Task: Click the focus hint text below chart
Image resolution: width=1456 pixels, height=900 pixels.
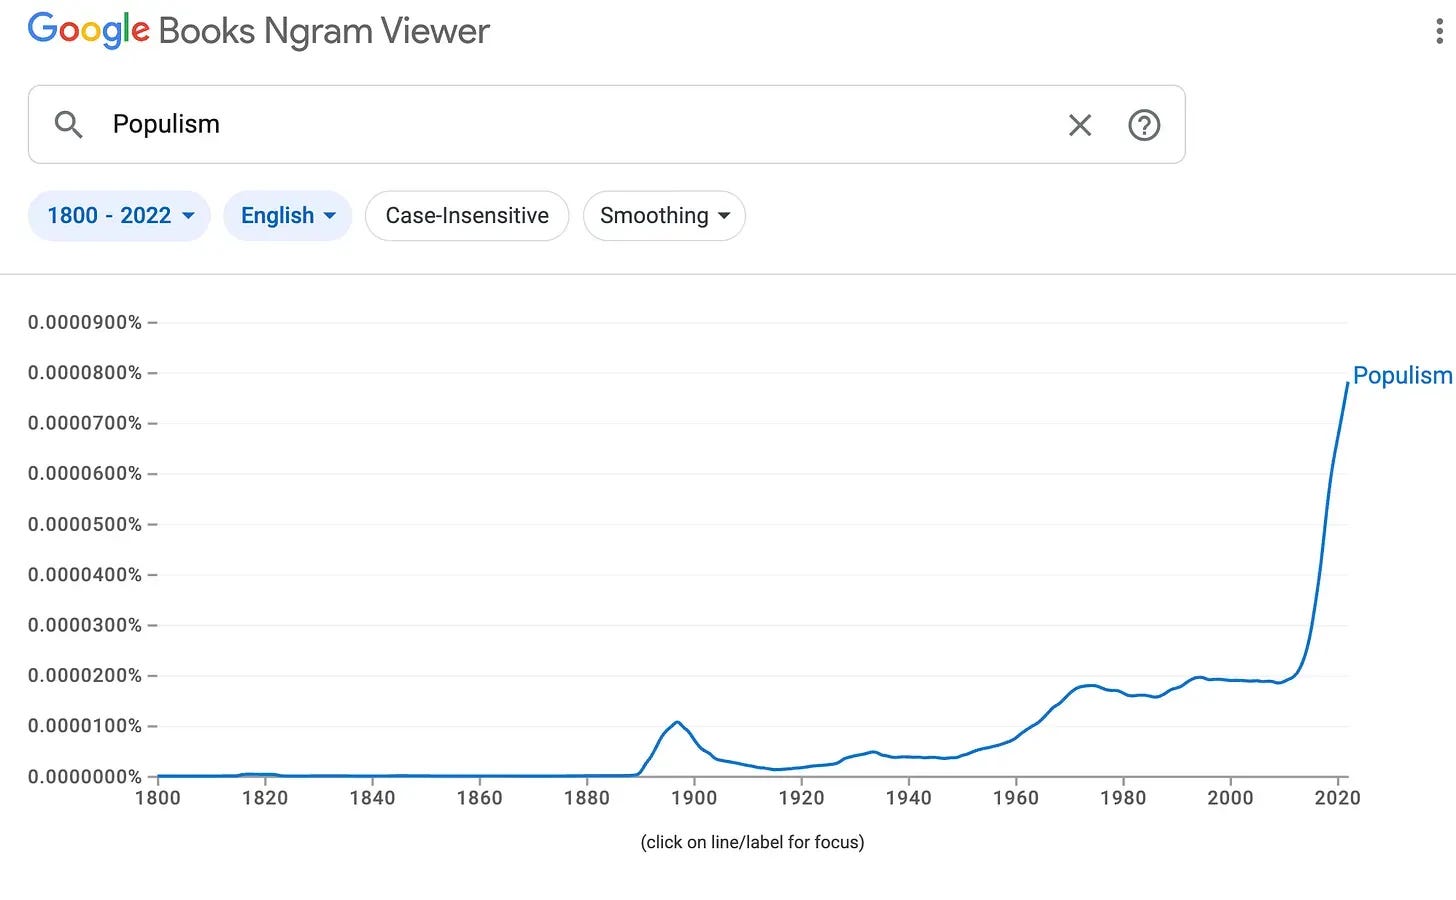Action: (752, 842)
